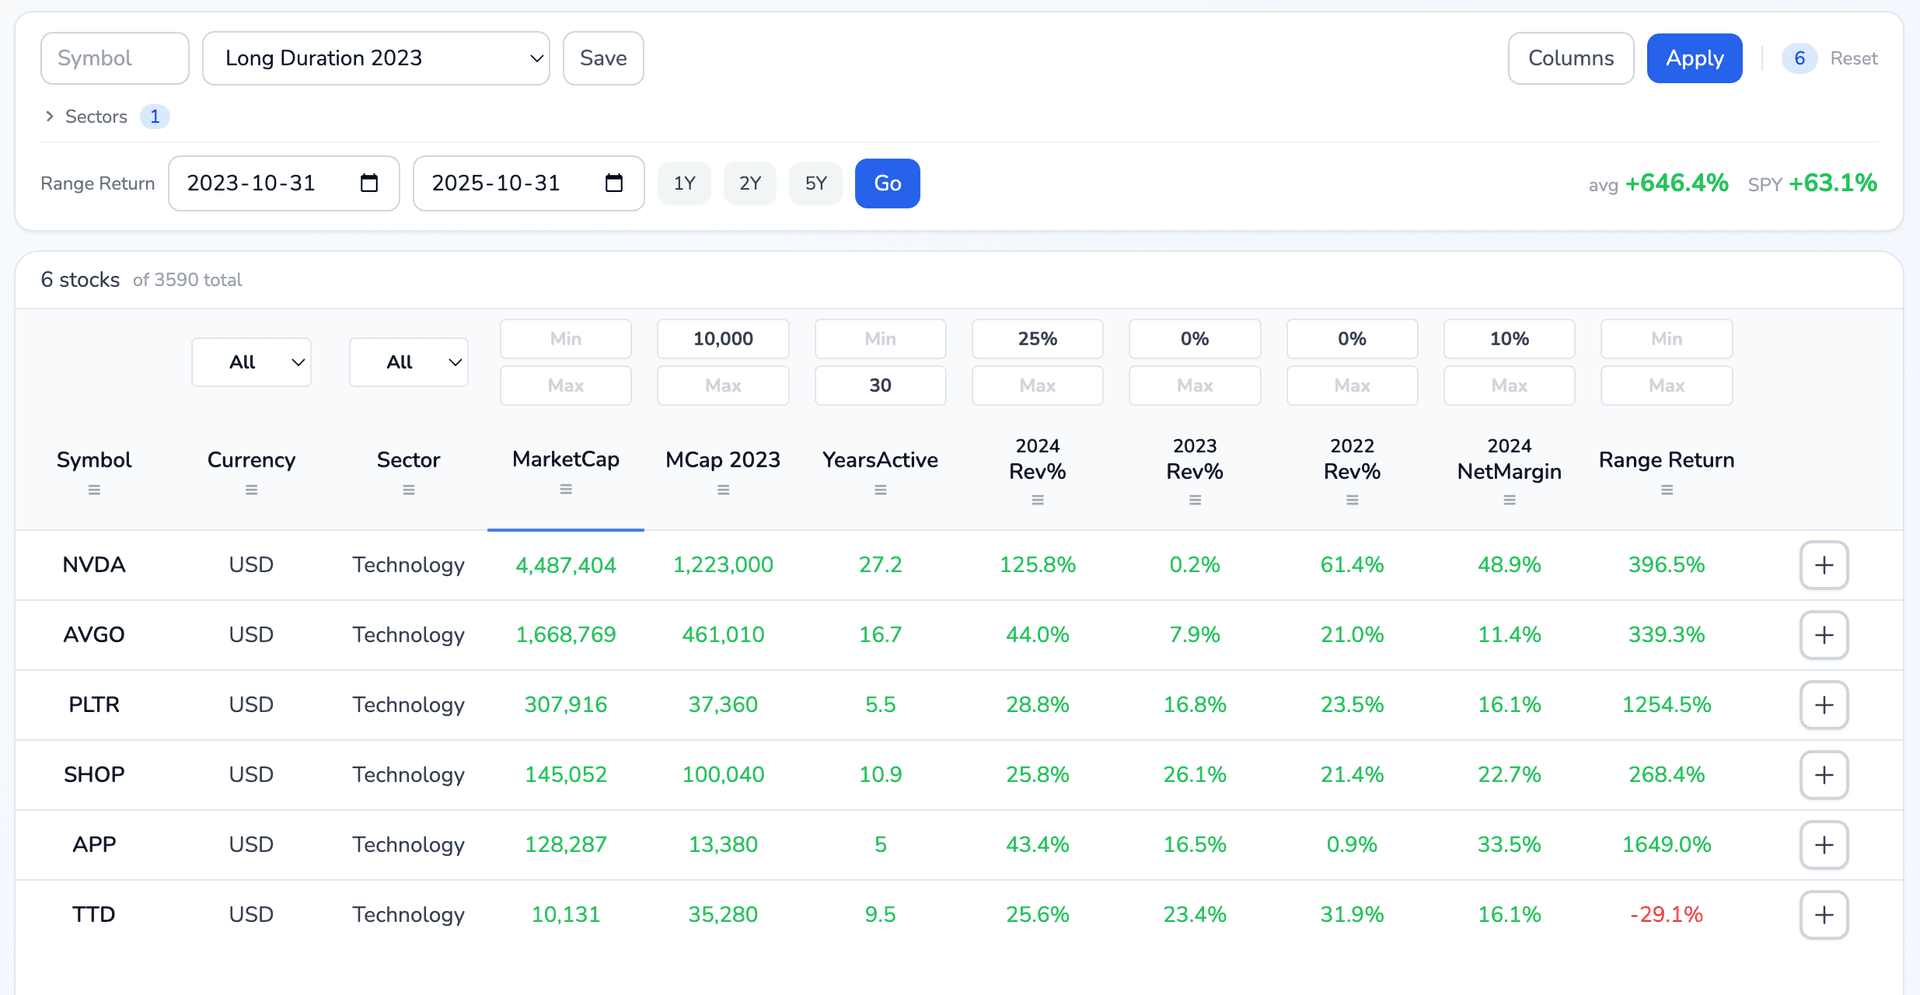The image size is (1920, 995).
Task: Click the TTD symbol cell
Action: [x=94, y=915]
